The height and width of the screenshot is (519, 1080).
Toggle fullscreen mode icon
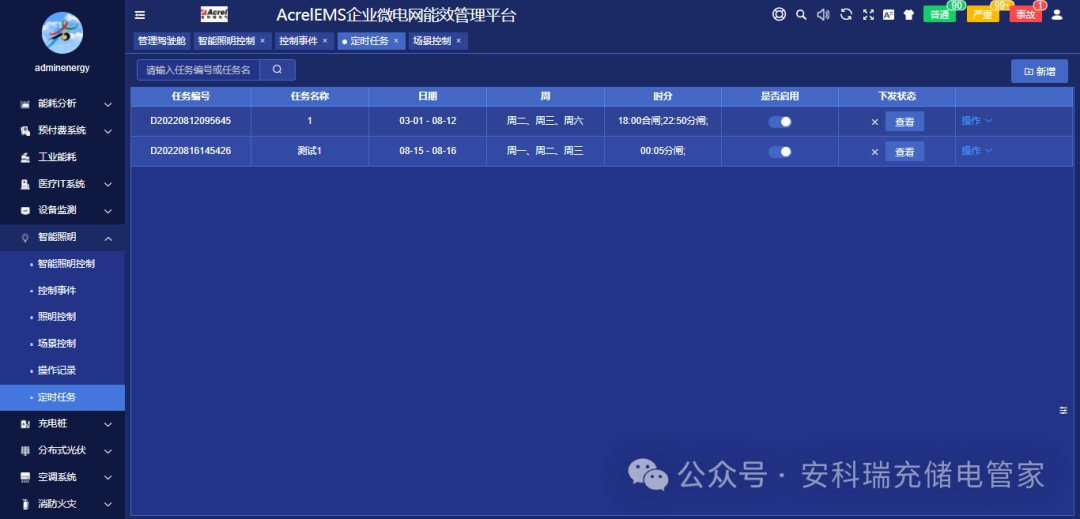pyautogui.click(x=868, y=14)
